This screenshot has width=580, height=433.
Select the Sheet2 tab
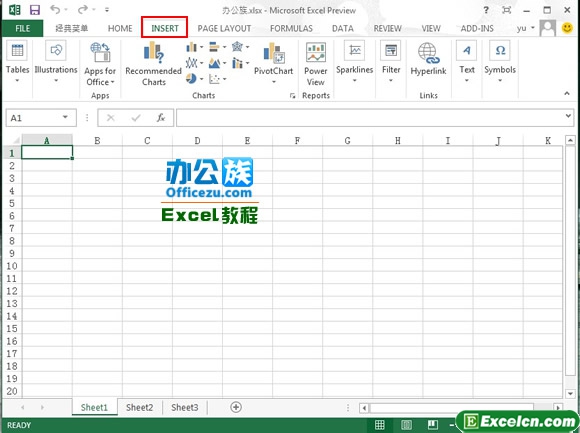coord(139,407)
